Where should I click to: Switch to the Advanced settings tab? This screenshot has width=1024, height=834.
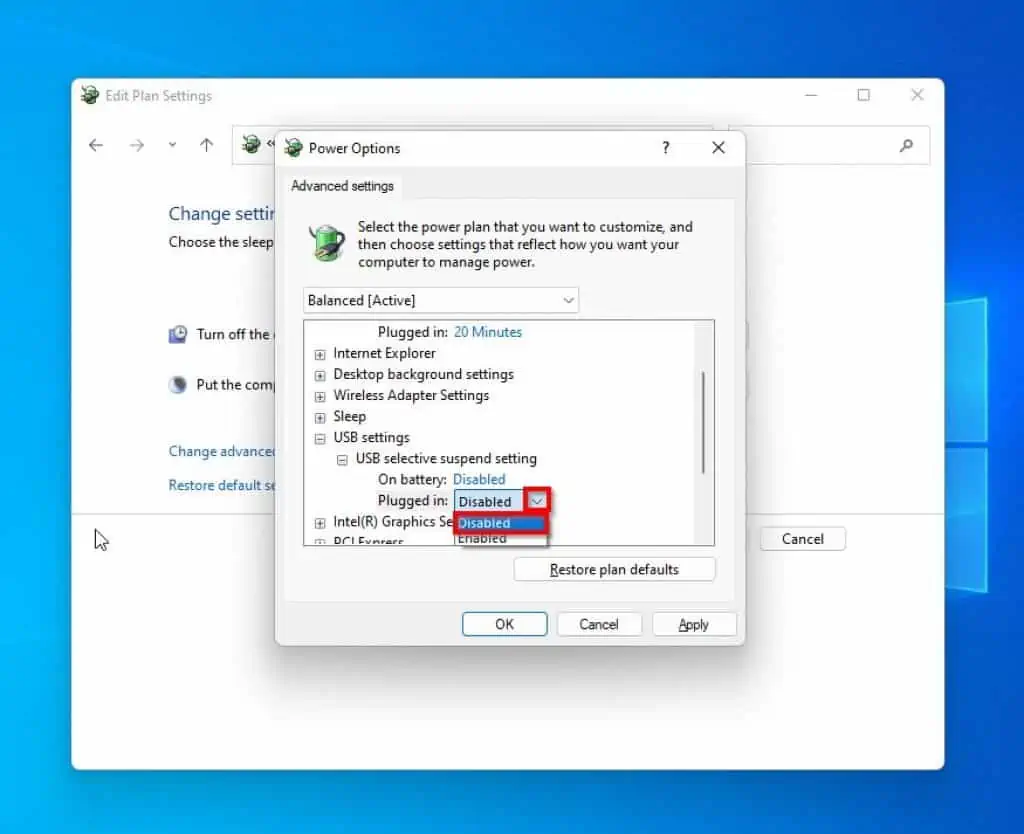click(343, 186)
